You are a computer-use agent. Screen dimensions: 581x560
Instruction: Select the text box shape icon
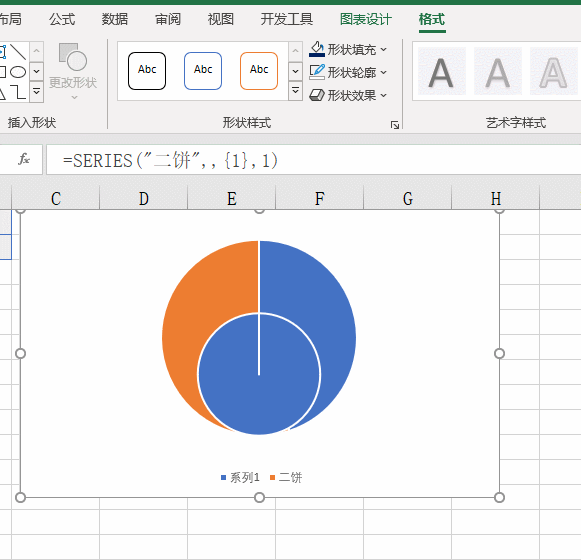point(3,52)
